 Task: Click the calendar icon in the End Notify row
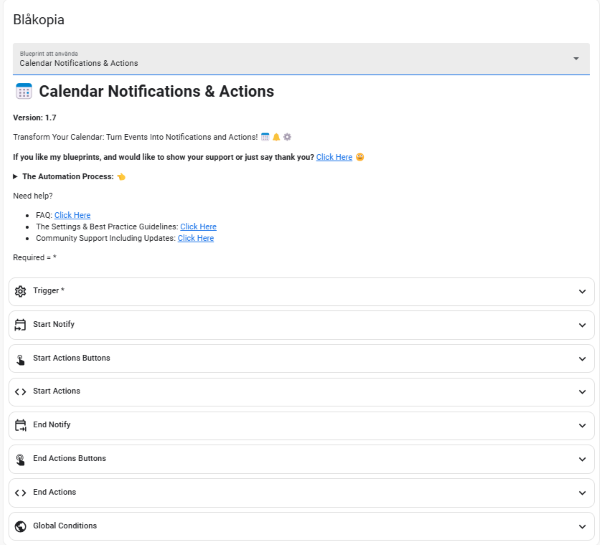click(x=20, y=425)
